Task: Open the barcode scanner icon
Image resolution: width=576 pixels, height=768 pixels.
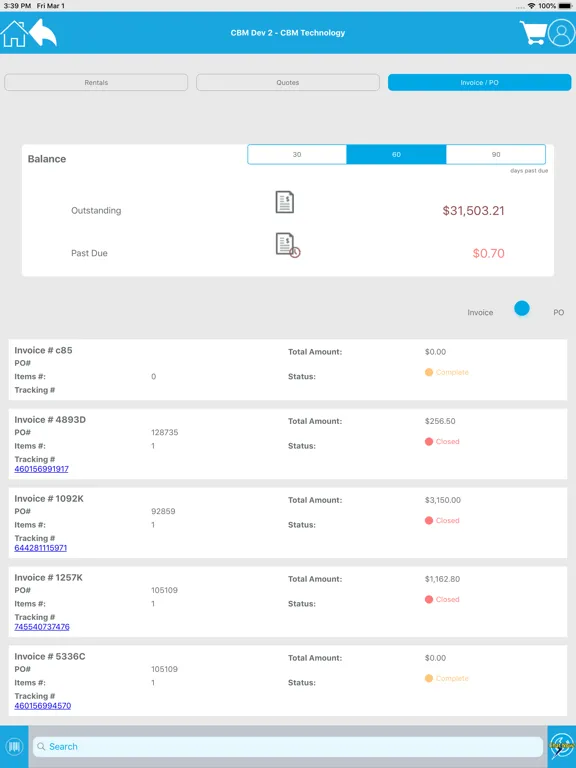Action: click(x=14, y=746)
